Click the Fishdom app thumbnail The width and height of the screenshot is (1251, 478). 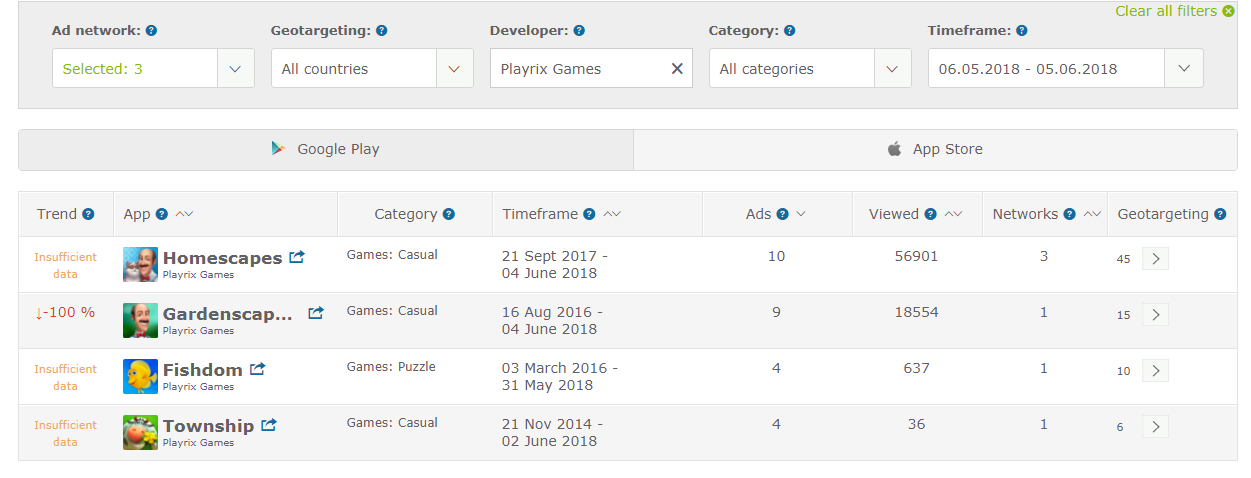pyautogui.click(x=140, y=376)
